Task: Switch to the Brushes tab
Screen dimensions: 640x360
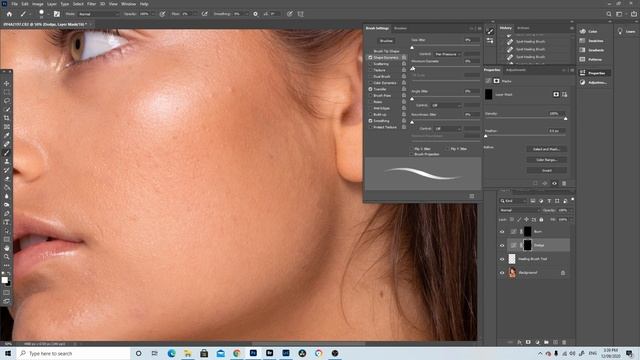Action: coord(400,29)
